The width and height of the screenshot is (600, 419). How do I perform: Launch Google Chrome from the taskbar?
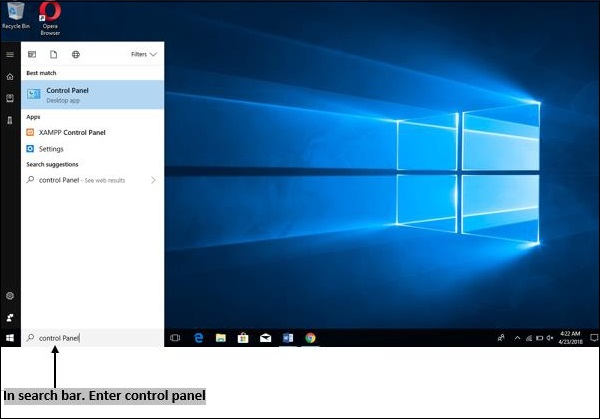click(x=310, y=338)
